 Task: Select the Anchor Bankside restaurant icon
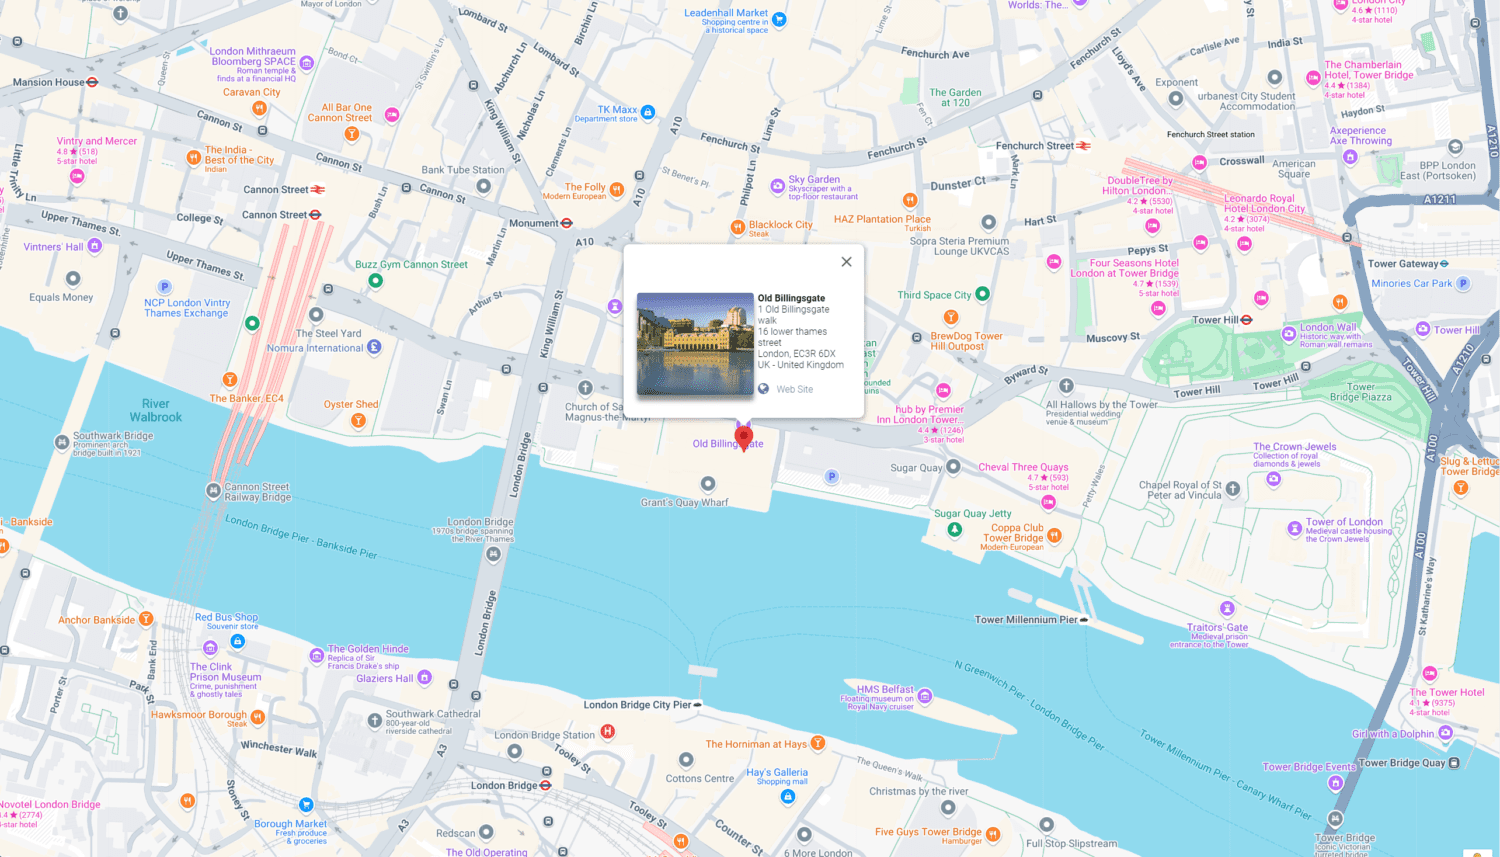146,619
